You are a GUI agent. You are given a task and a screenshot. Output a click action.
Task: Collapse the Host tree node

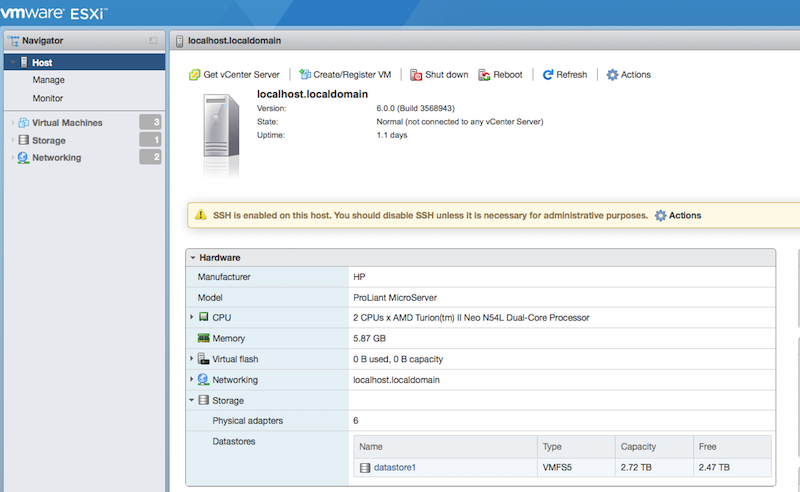click(13, 62)
